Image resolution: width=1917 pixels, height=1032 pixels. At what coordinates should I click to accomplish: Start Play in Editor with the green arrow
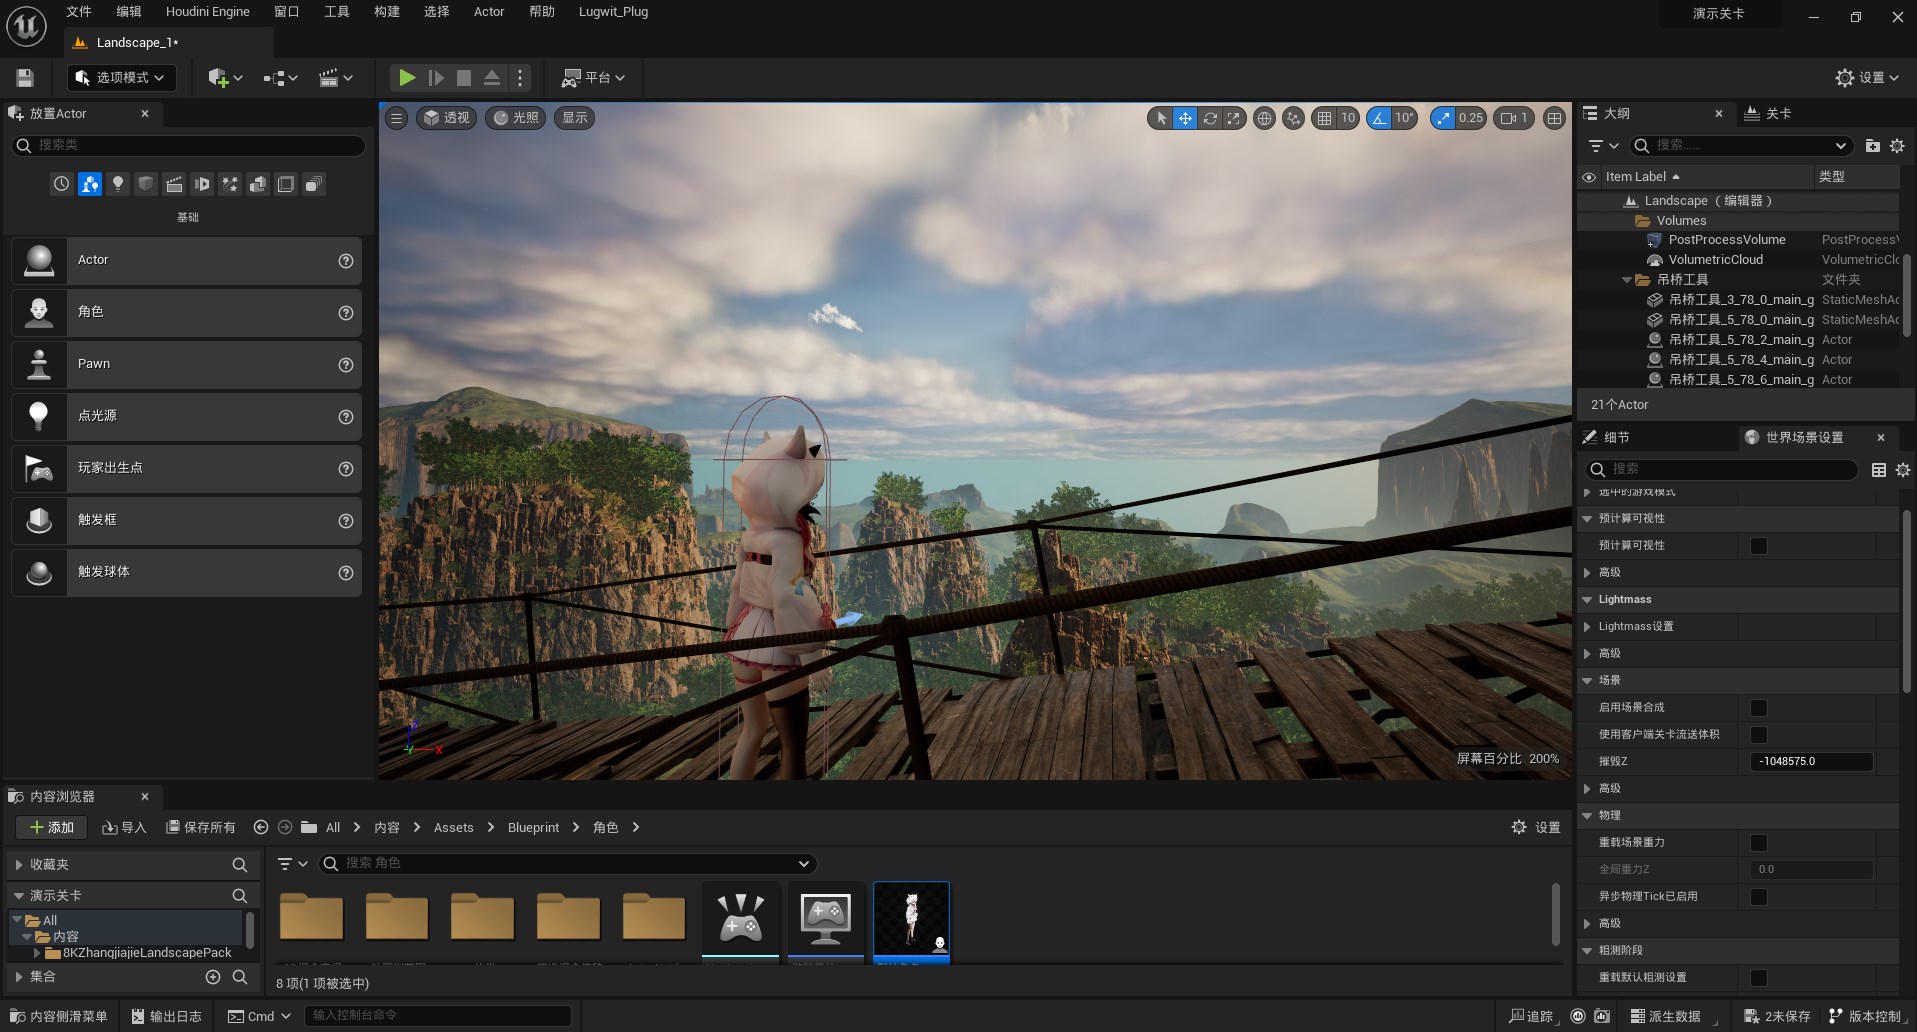click(x=407, y=77)
